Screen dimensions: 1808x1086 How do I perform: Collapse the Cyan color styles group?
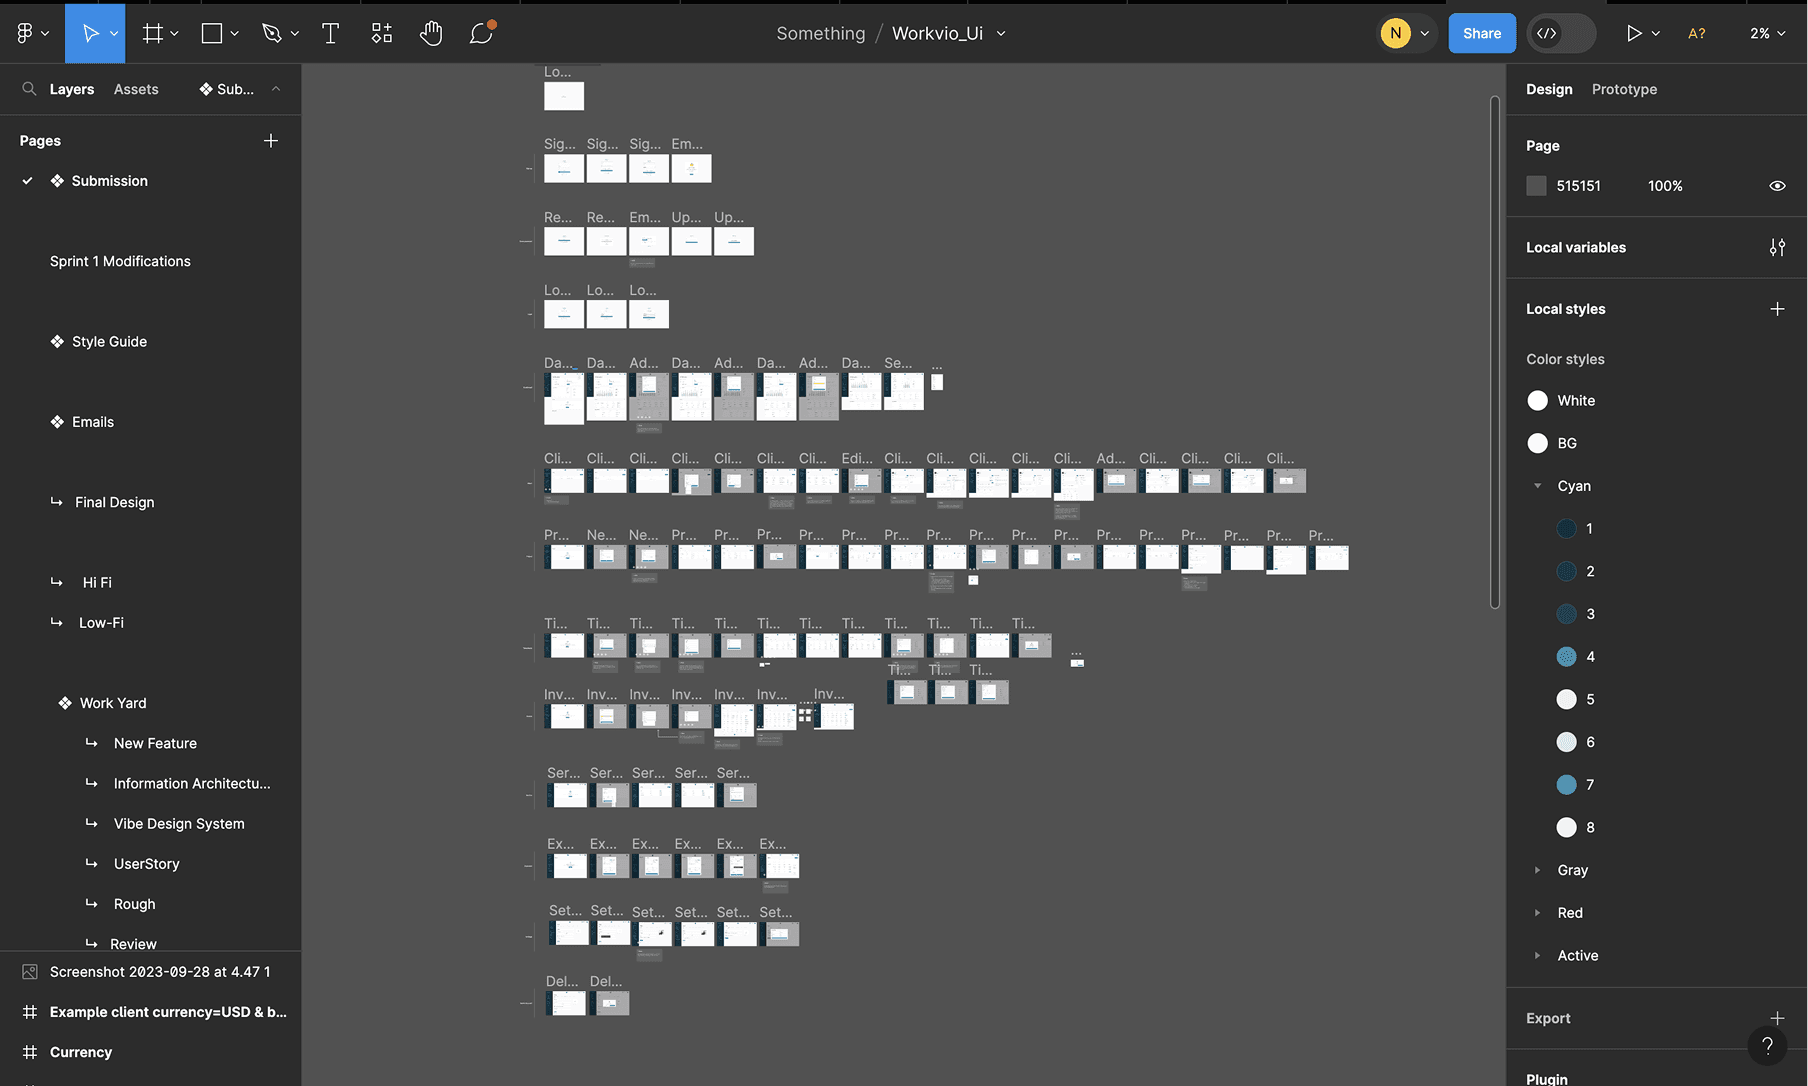(1537, 486)
